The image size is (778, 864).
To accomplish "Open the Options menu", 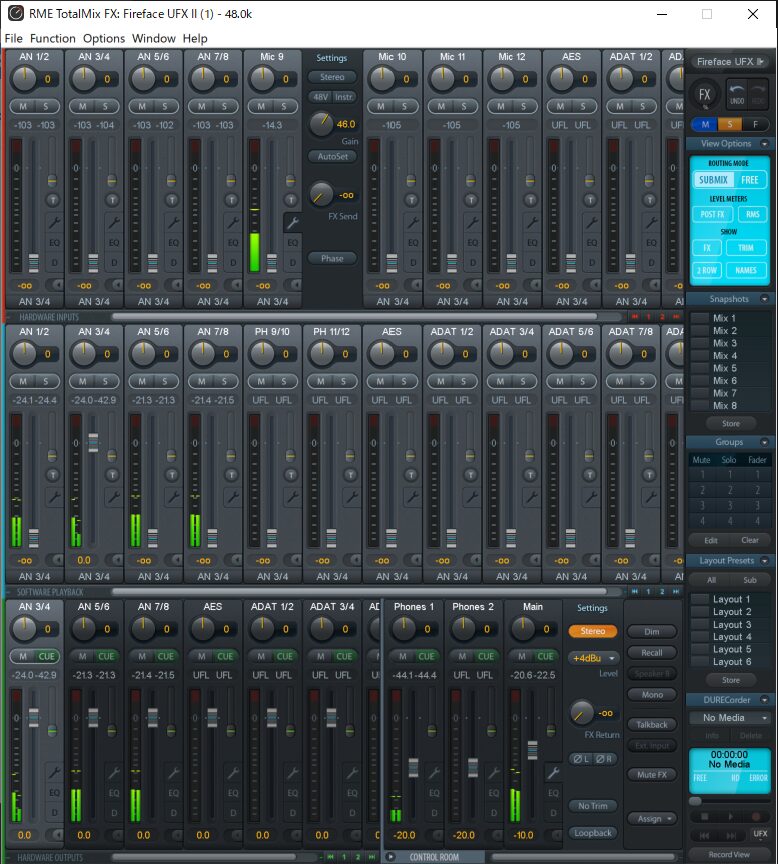I will coord(104,38).
